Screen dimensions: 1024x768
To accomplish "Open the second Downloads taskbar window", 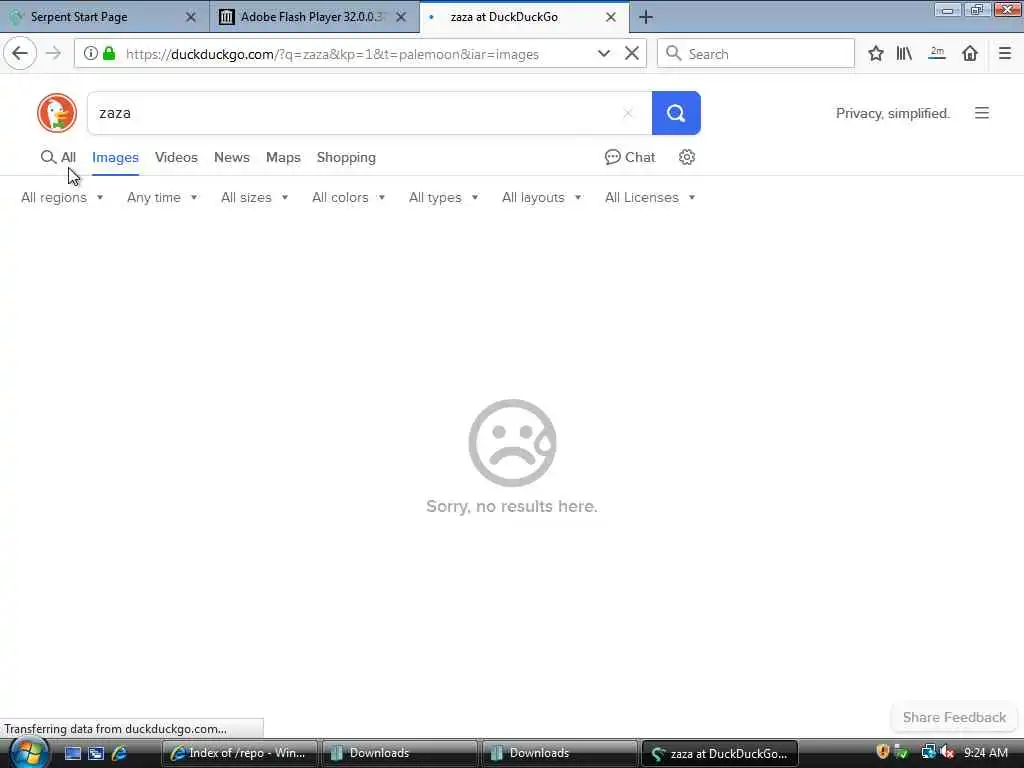I will click(560, 753).
